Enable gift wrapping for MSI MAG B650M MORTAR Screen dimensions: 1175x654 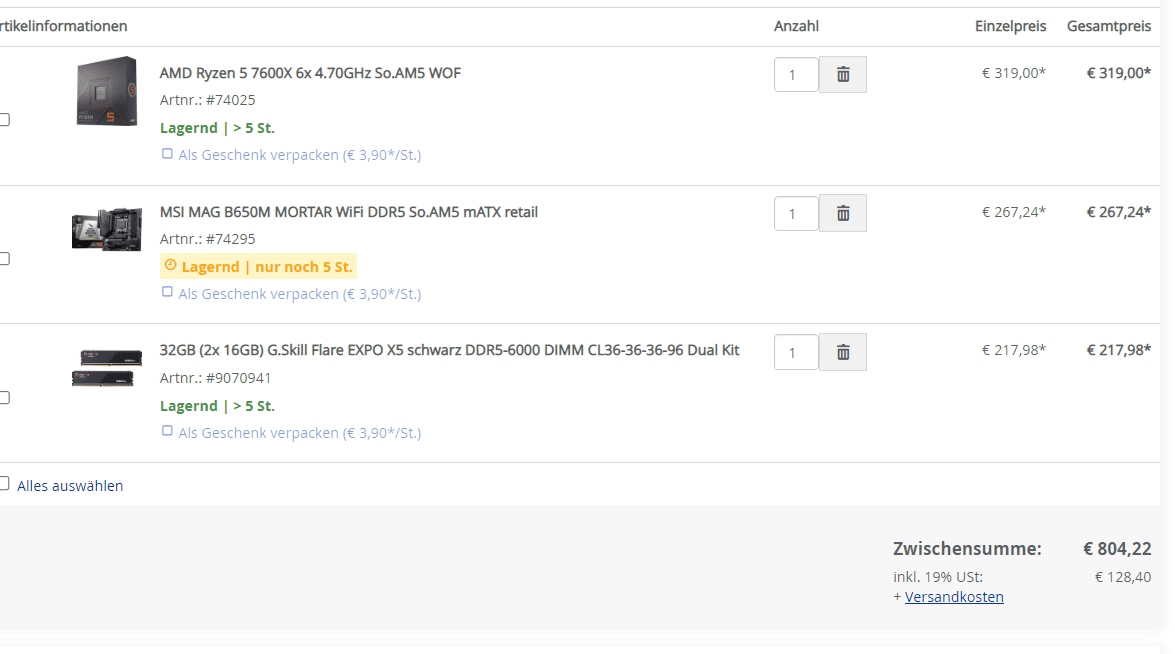167,292
